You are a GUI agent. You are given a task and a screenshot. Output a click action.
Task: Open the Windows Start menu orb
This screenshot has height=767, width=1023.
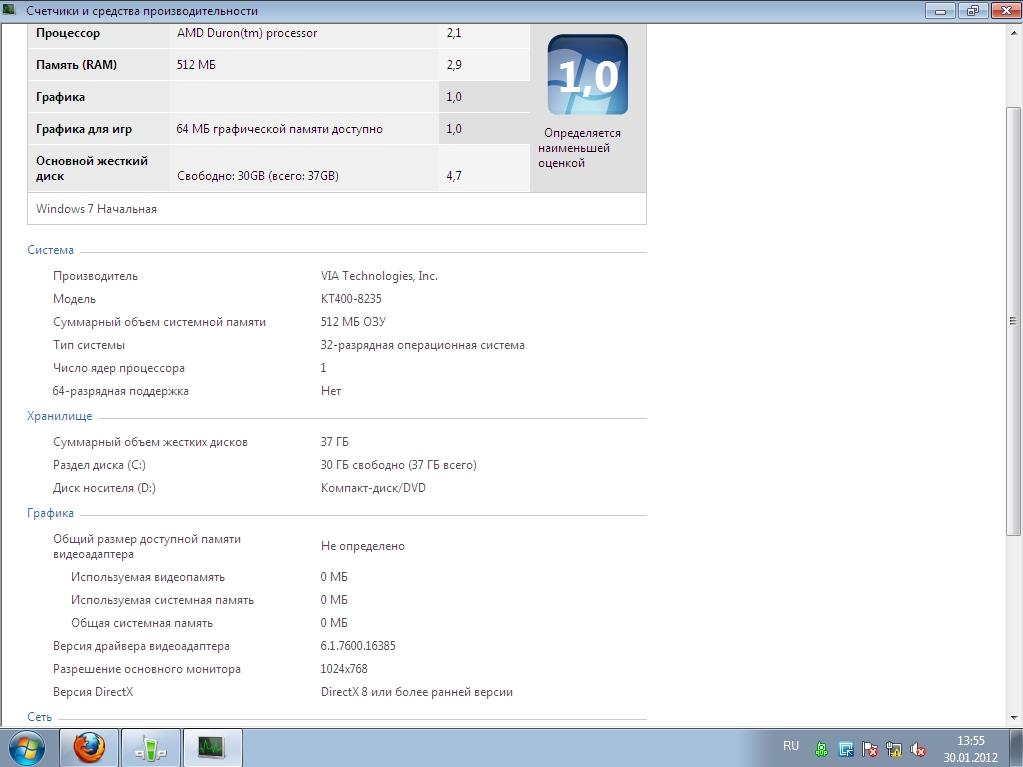[27, 747]
